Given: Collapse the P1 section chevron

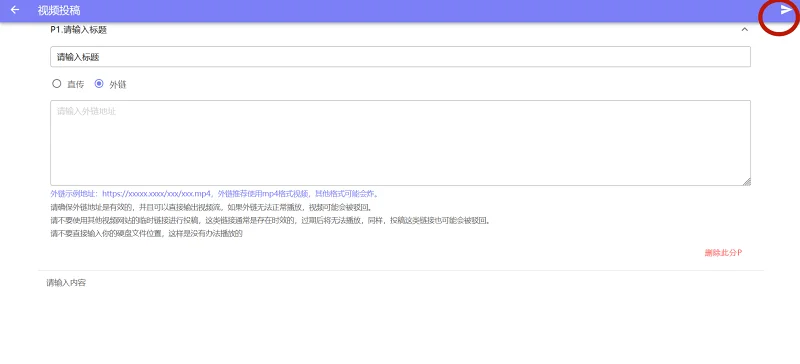Looking at the screenshot, I should click(x=744, y=30).
